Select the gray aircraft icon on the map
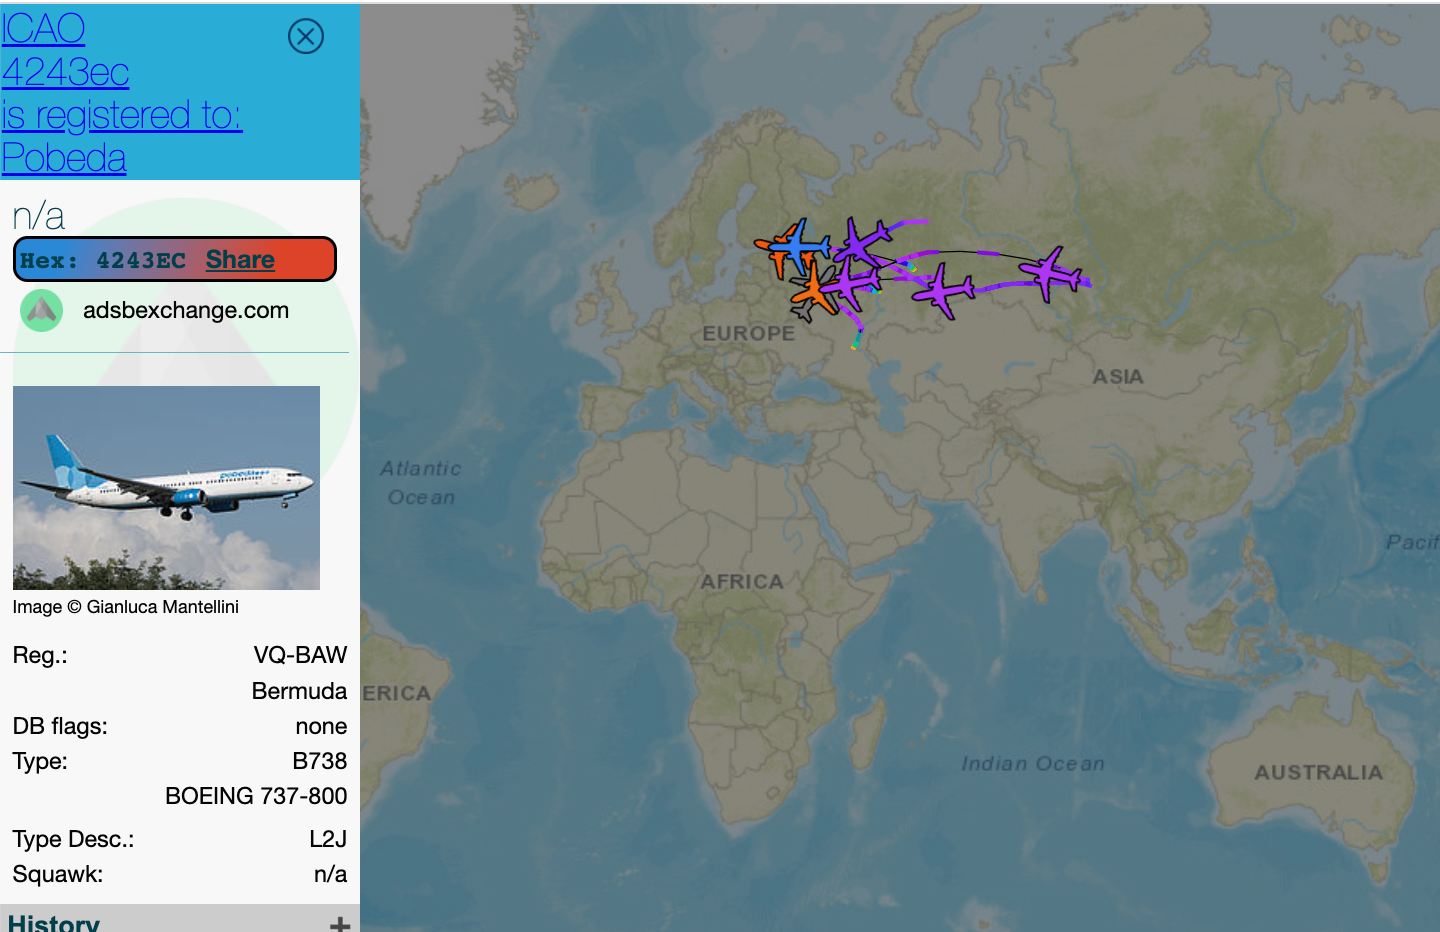 (806, 314)
